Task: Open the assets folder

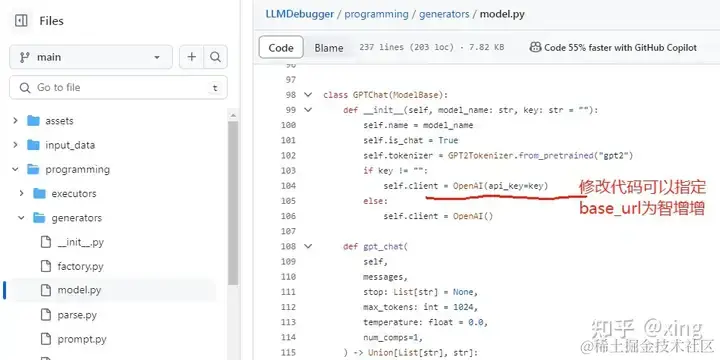Action: [x=59, y=121]
